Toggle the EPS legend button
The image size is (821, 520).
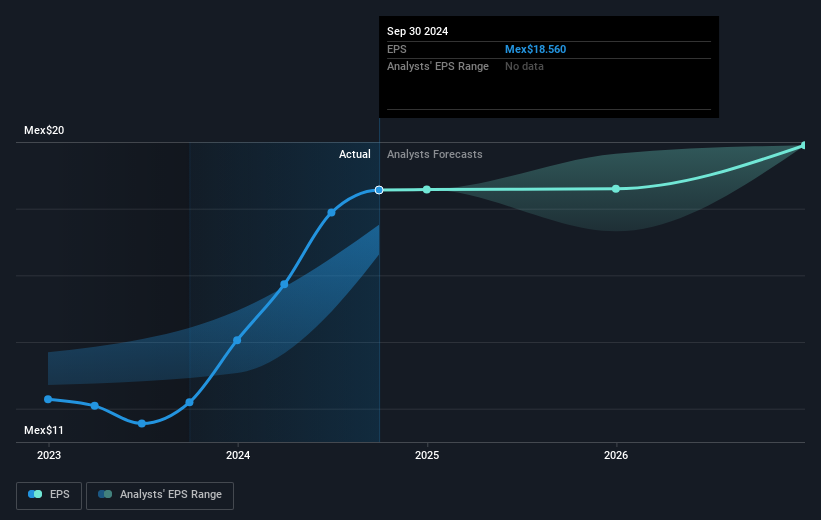tap(49, 495)
